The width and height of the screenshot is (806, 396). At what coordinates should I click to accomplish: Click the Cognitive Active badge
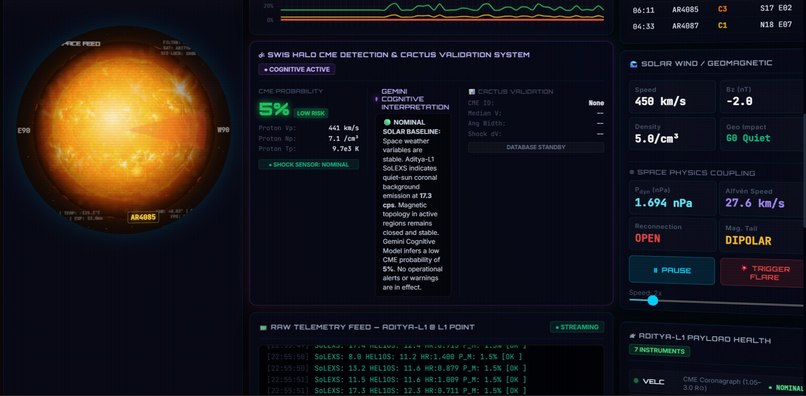point(297,69)
